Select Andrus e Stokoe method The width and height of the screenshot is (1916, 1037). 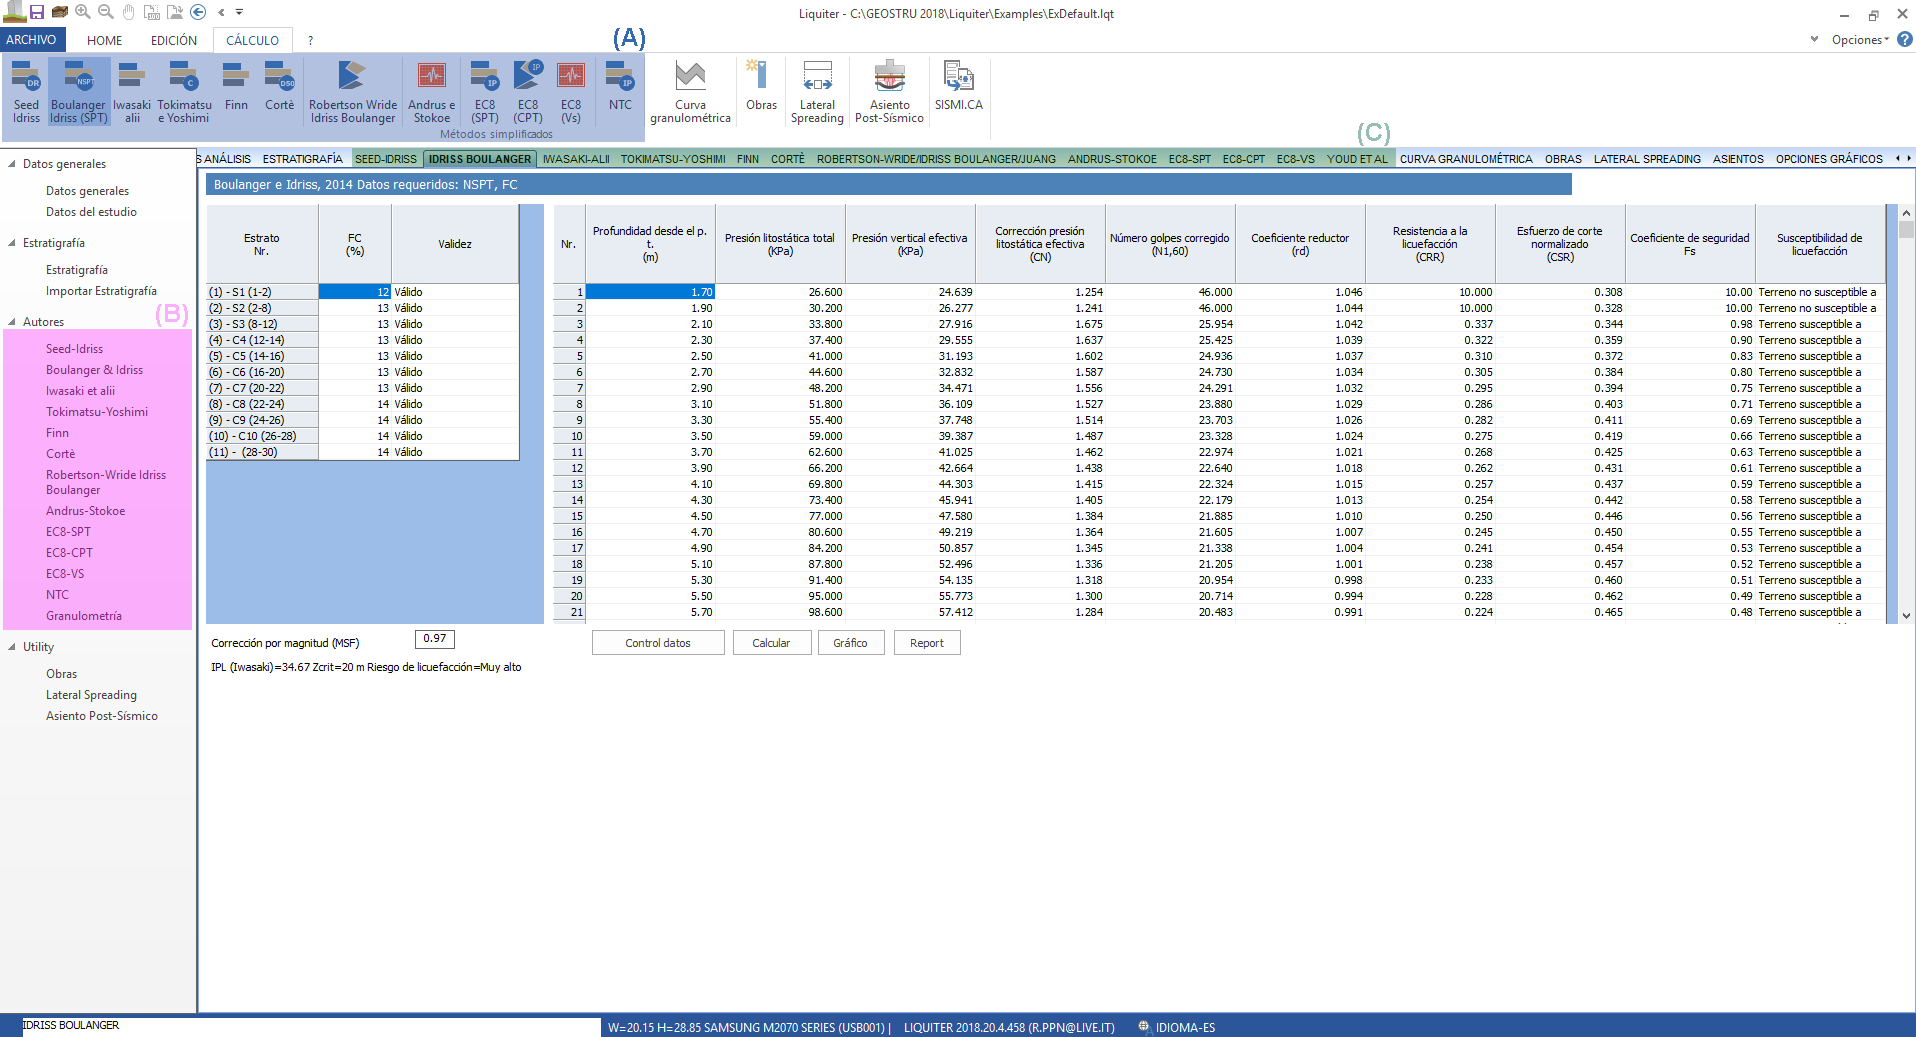[x=432, y=92]
